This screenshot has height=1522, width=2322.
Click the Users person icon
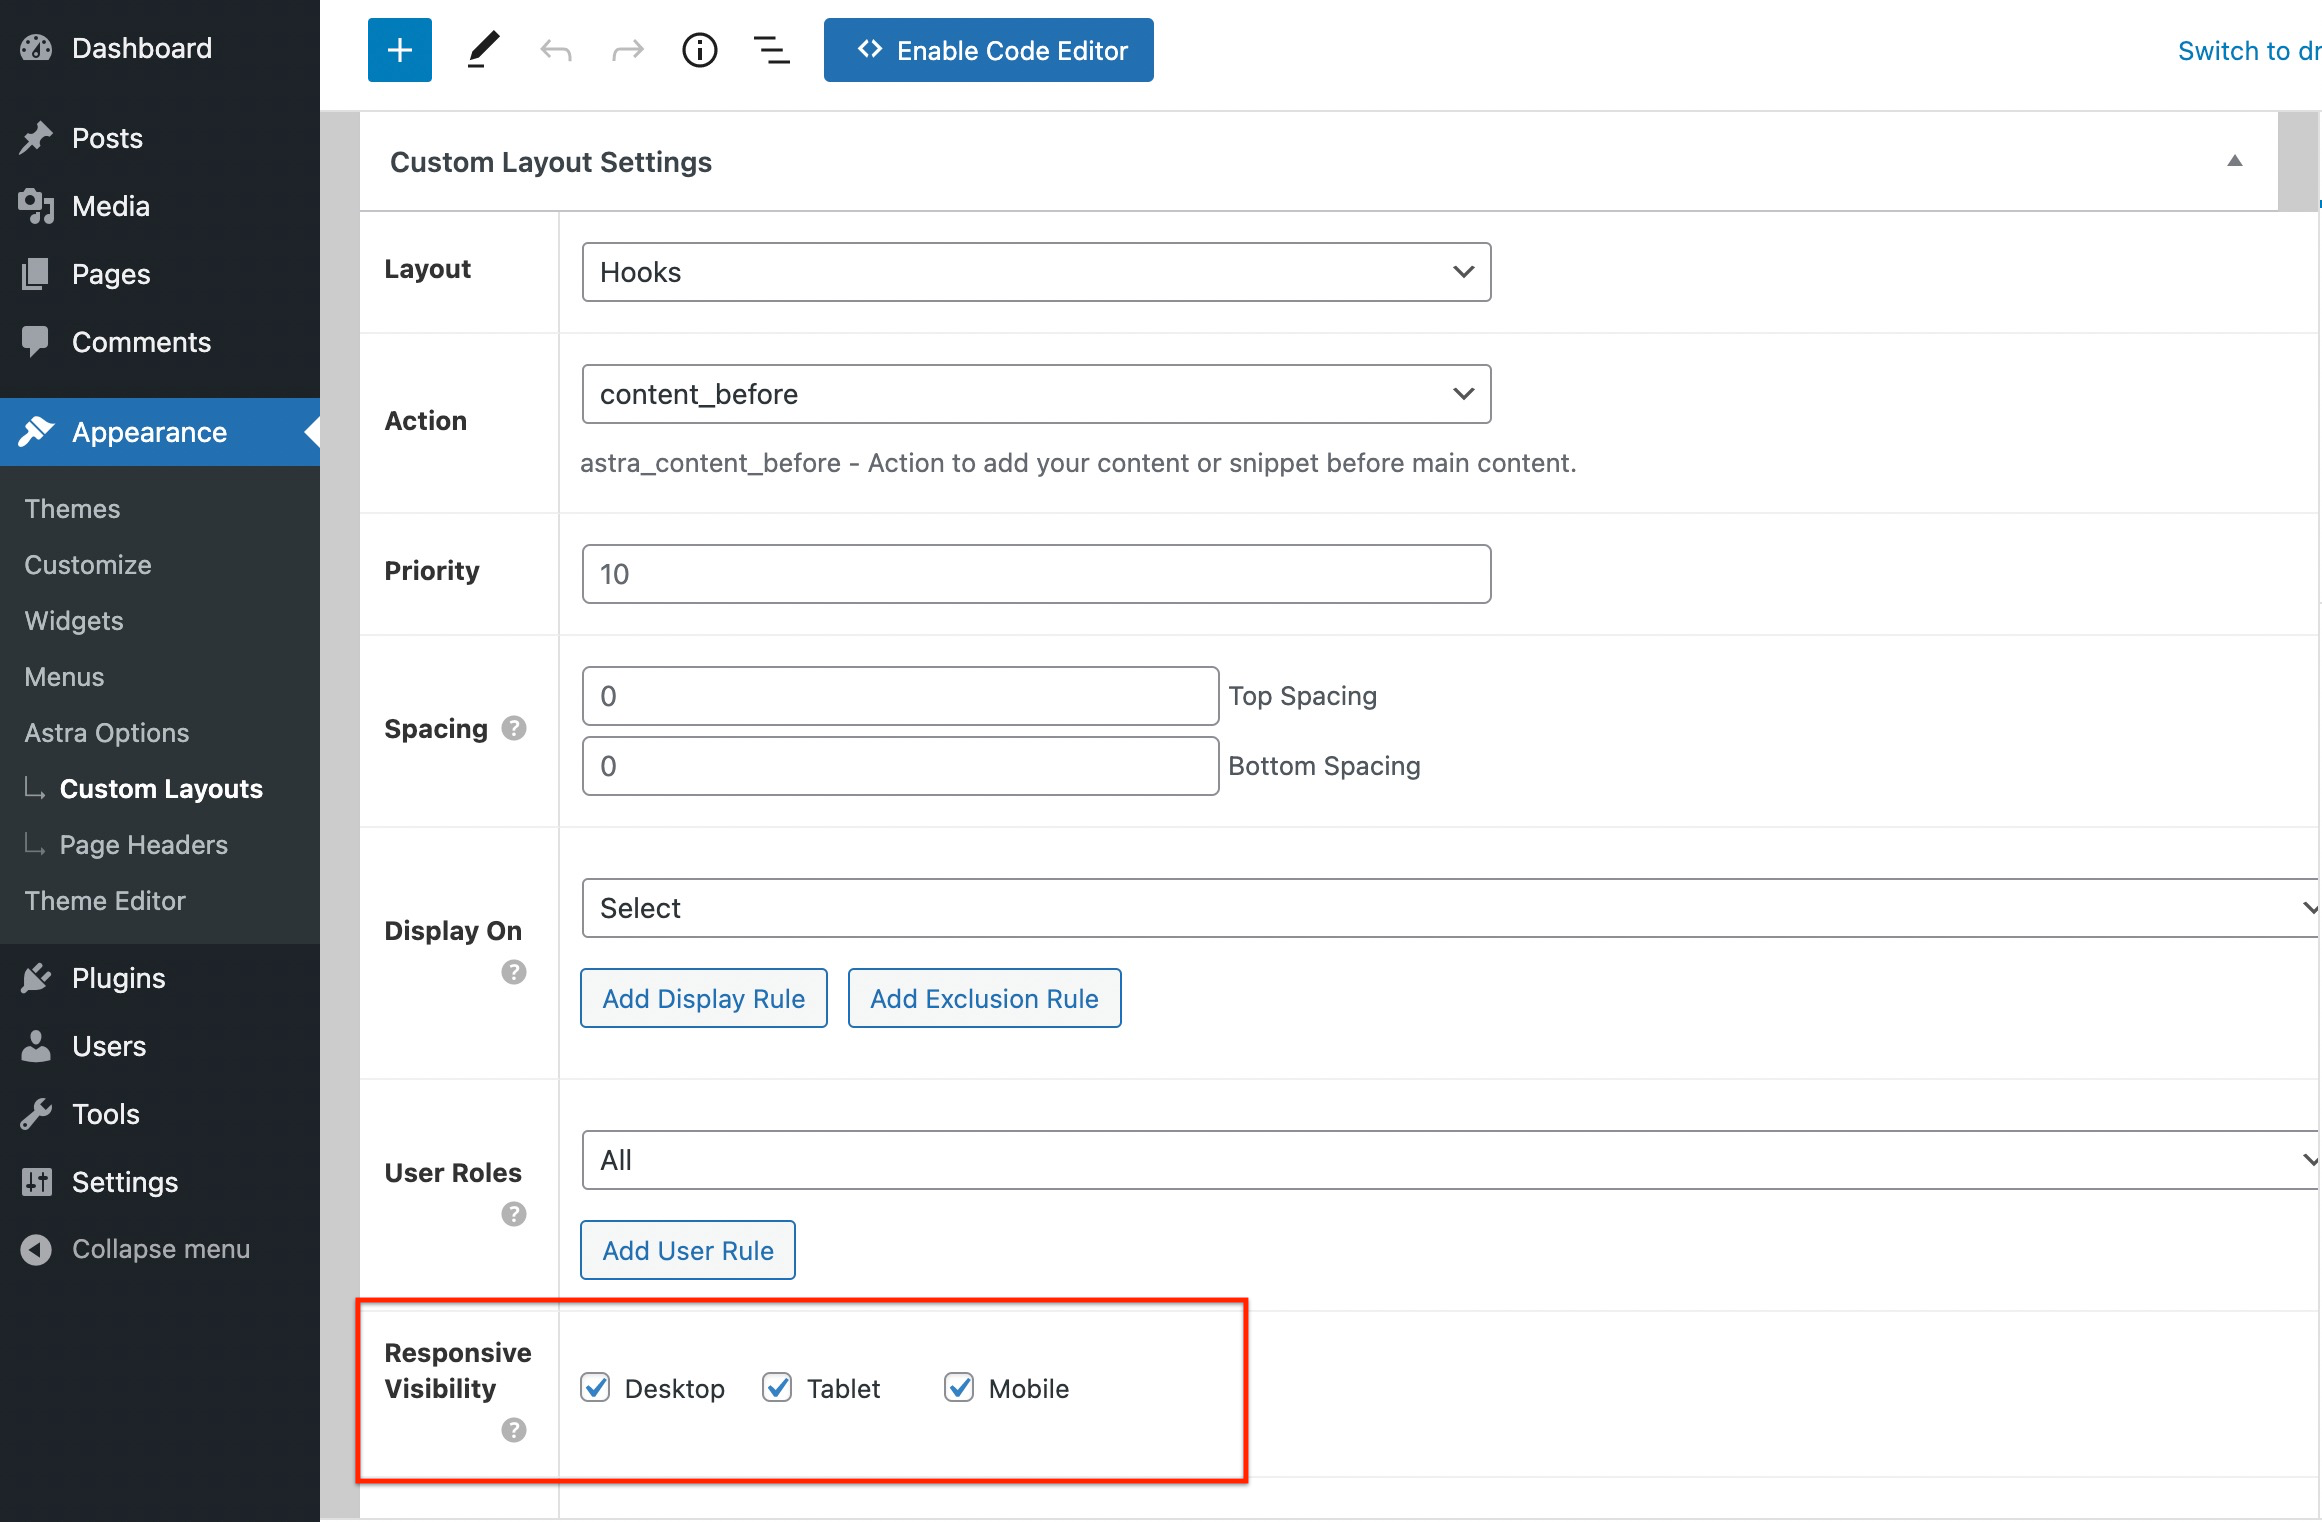tap(36, 1046)
